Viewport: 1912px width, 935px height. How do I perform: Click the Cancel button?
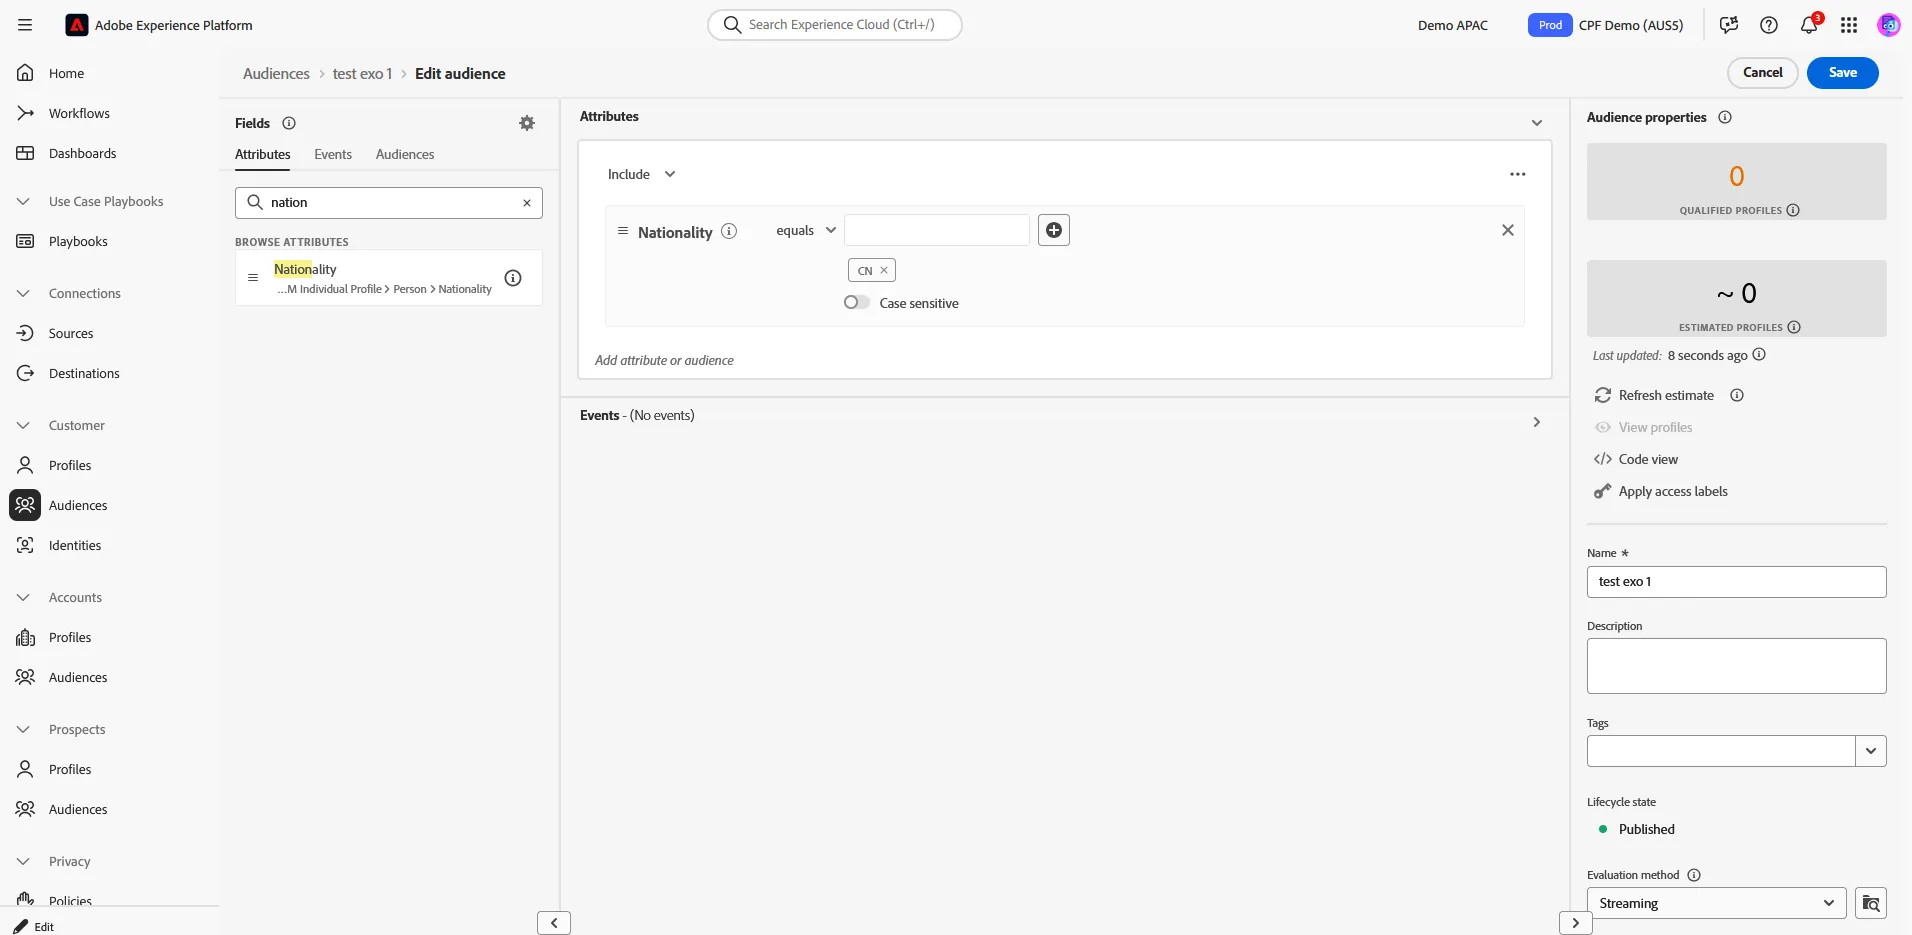tap(1763, 72)
